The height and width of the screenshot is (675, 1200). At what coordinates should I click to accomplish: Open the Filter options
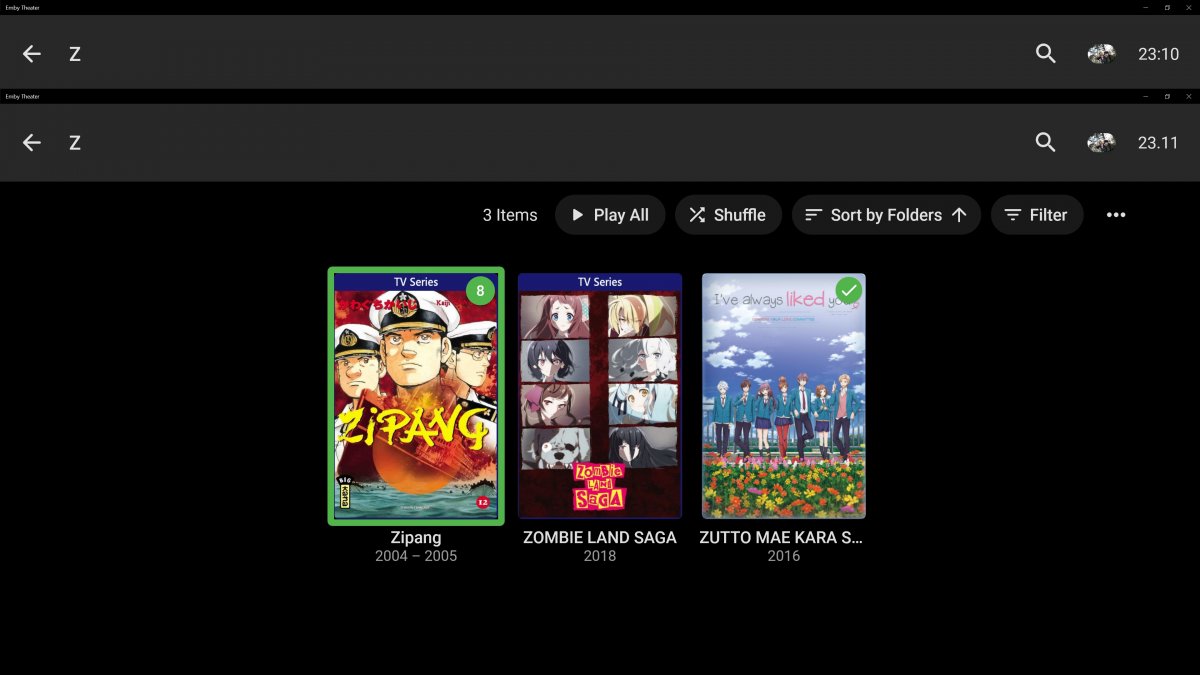tap(1037, 215)
